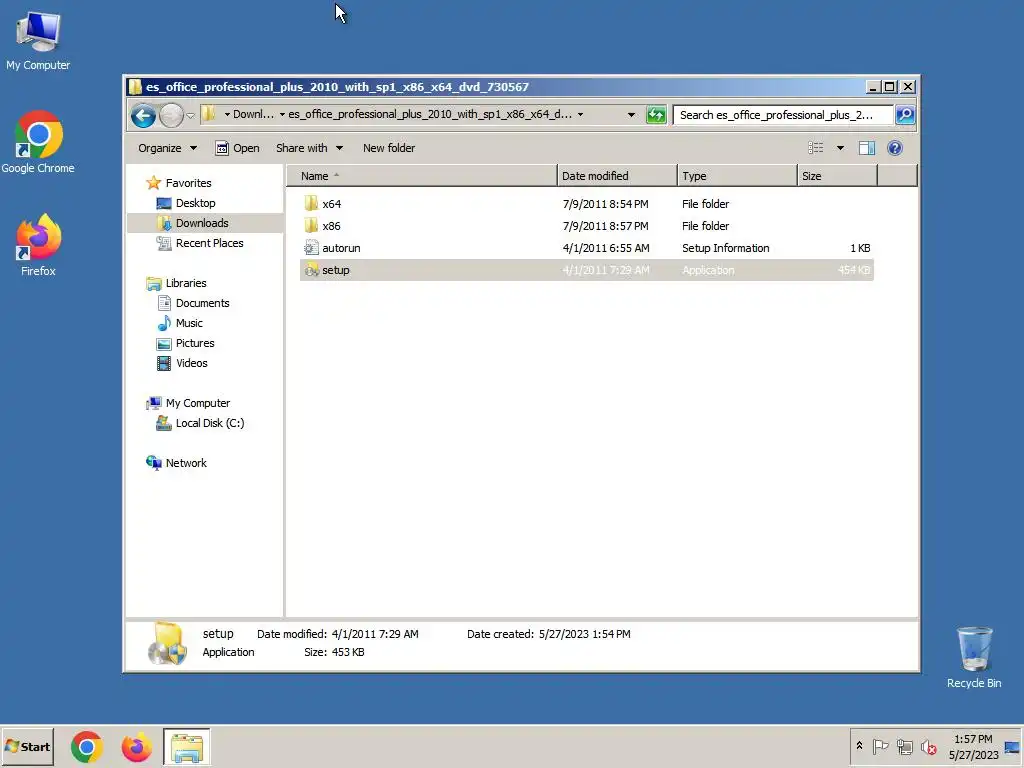
Task: Toggle the preview pane icon
Action: tap(867, 148)
